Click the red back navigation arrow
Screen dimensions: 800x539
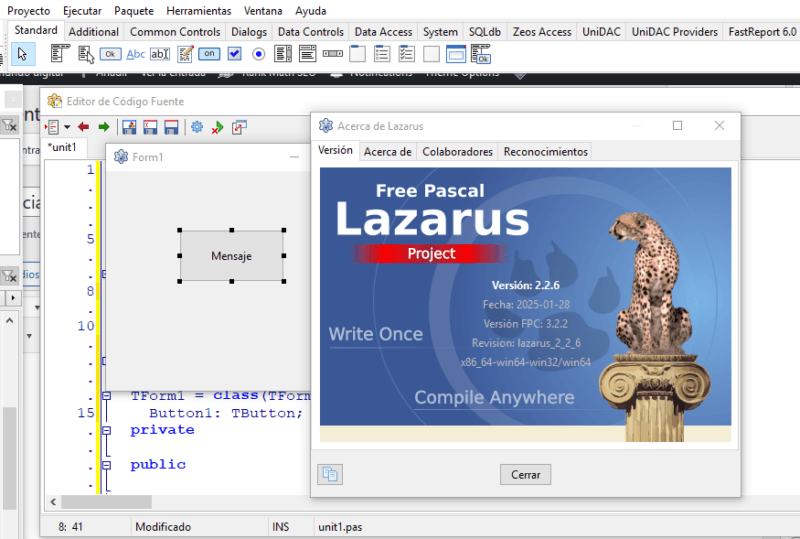pos(84,127)
